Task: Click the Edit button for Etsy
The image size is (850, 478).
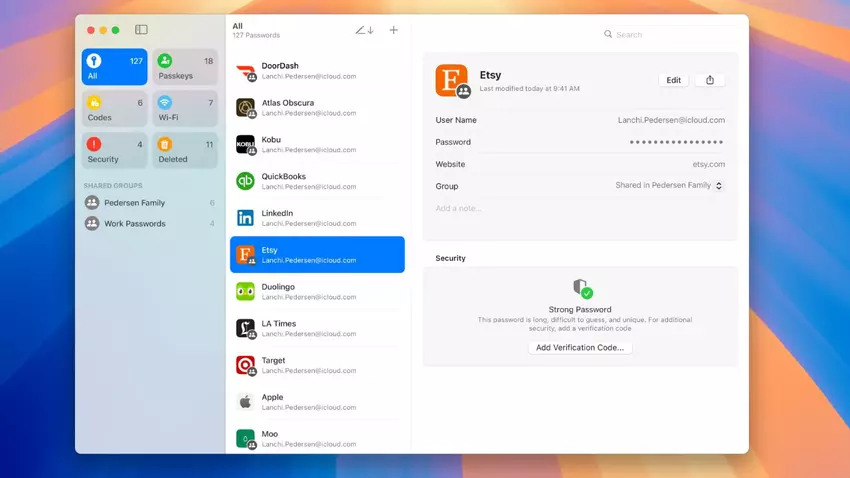Action: [674, 80]
